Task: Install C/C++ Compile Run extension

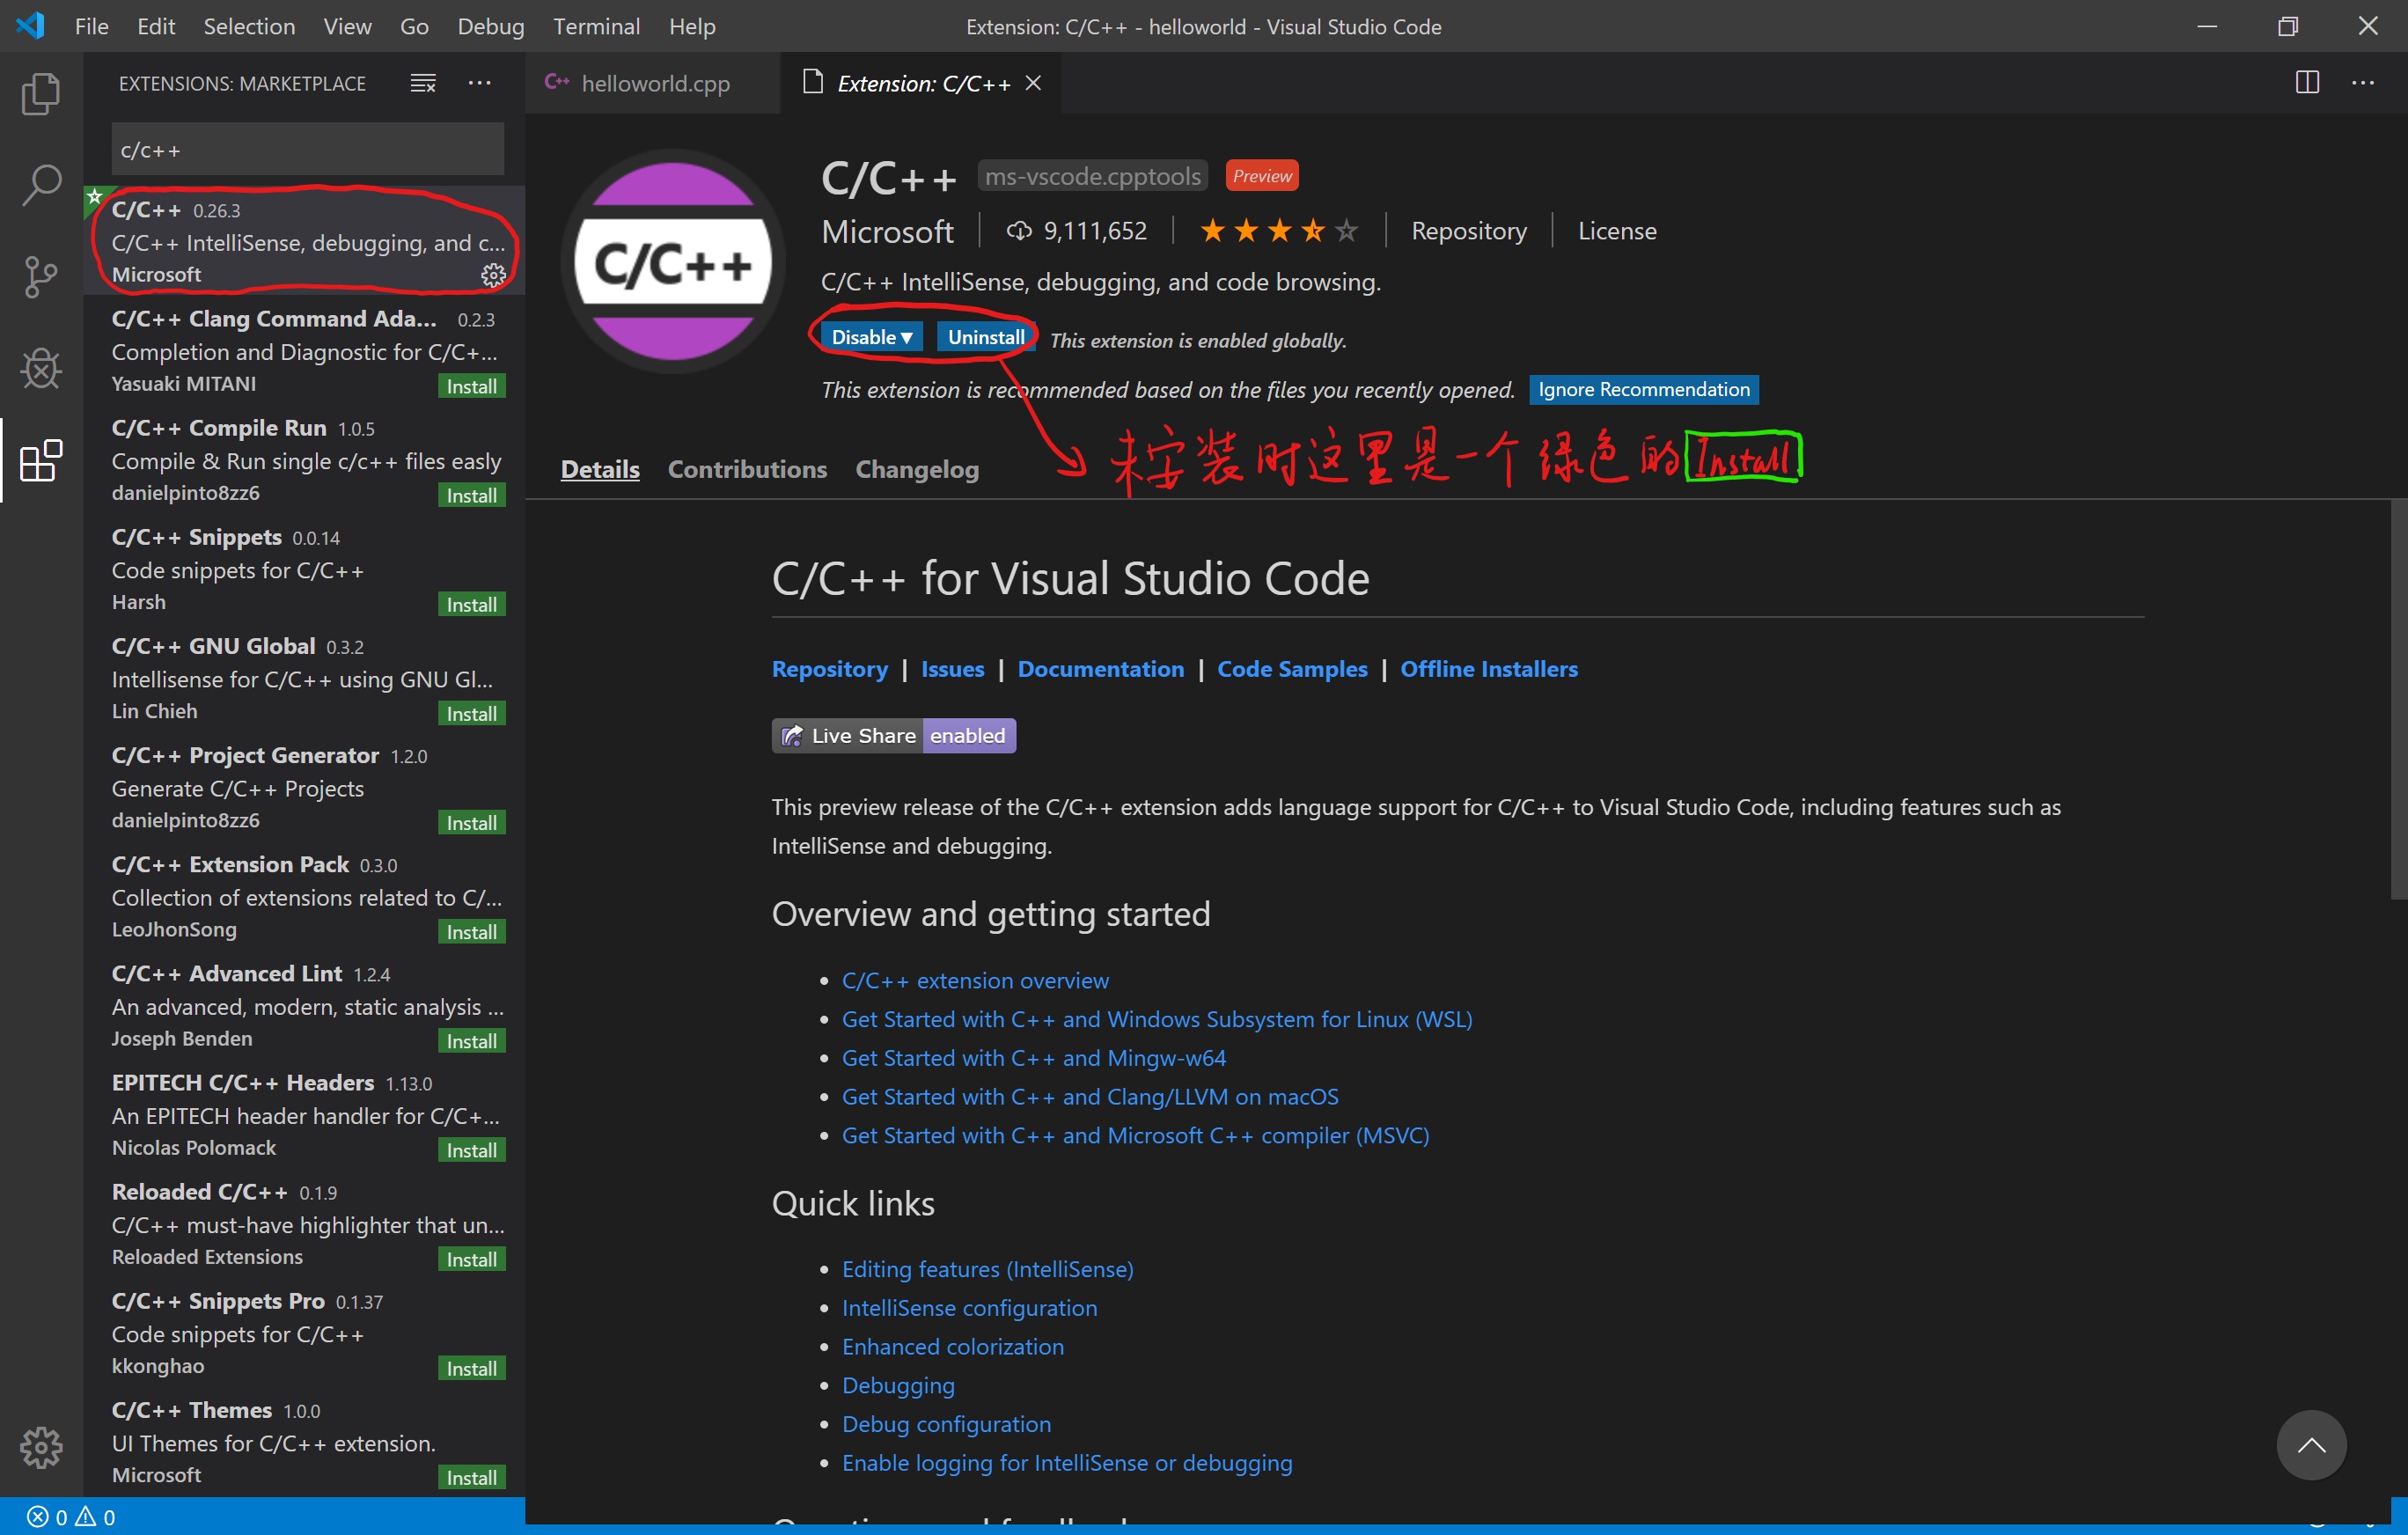Action: tap(471, 495)
